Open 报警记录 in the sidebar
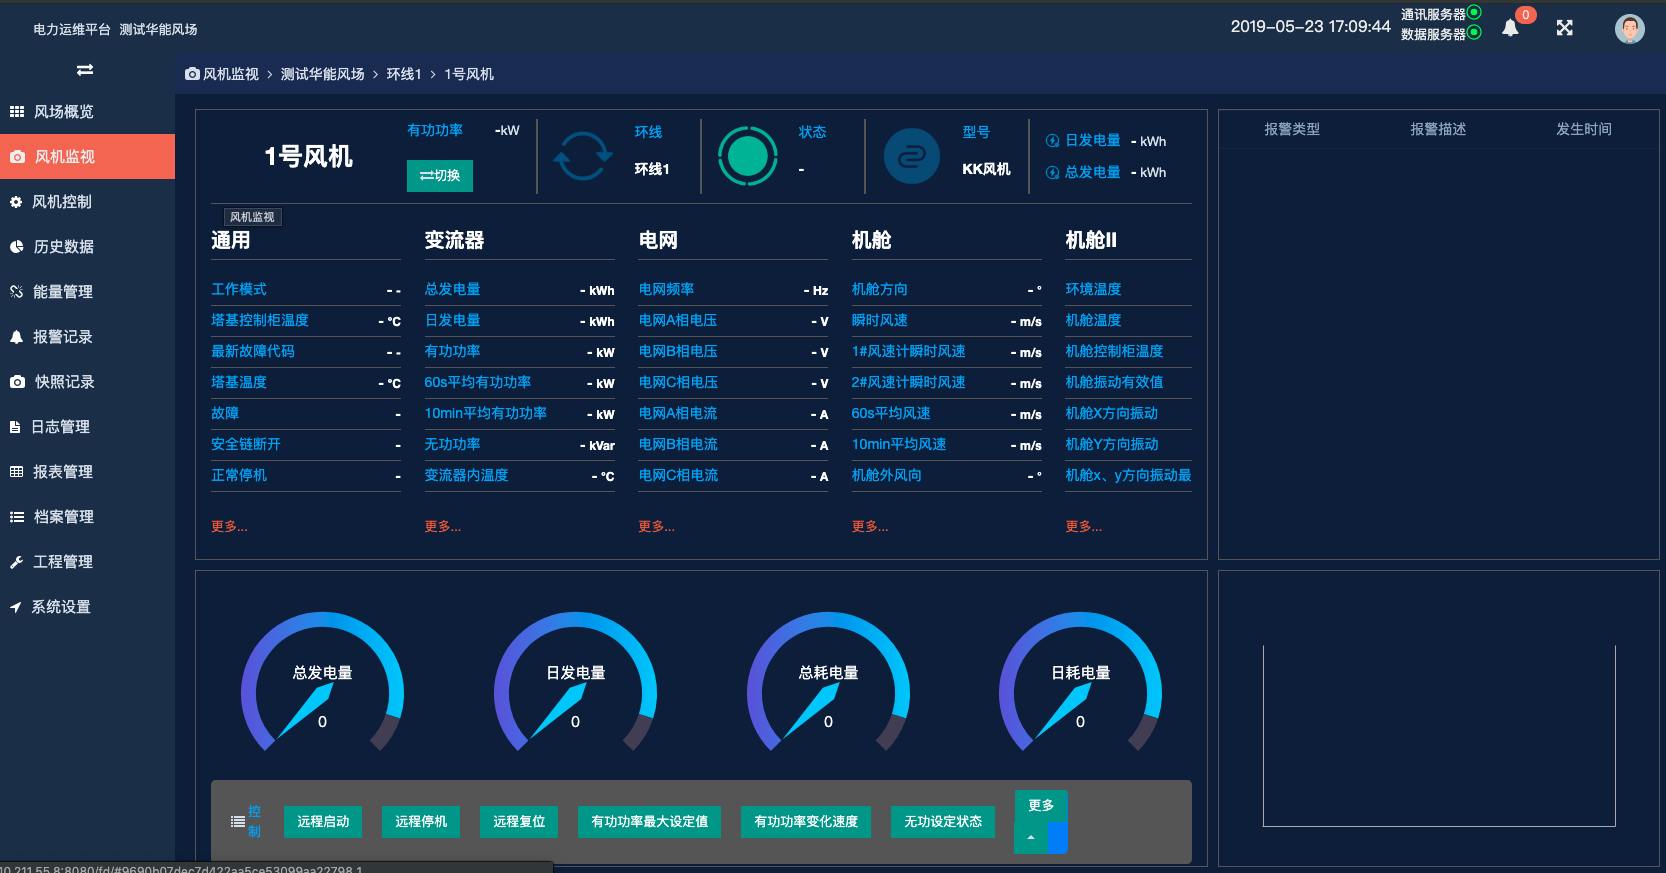This screenshot has width=1666, height=873. [x=62, y=337]
